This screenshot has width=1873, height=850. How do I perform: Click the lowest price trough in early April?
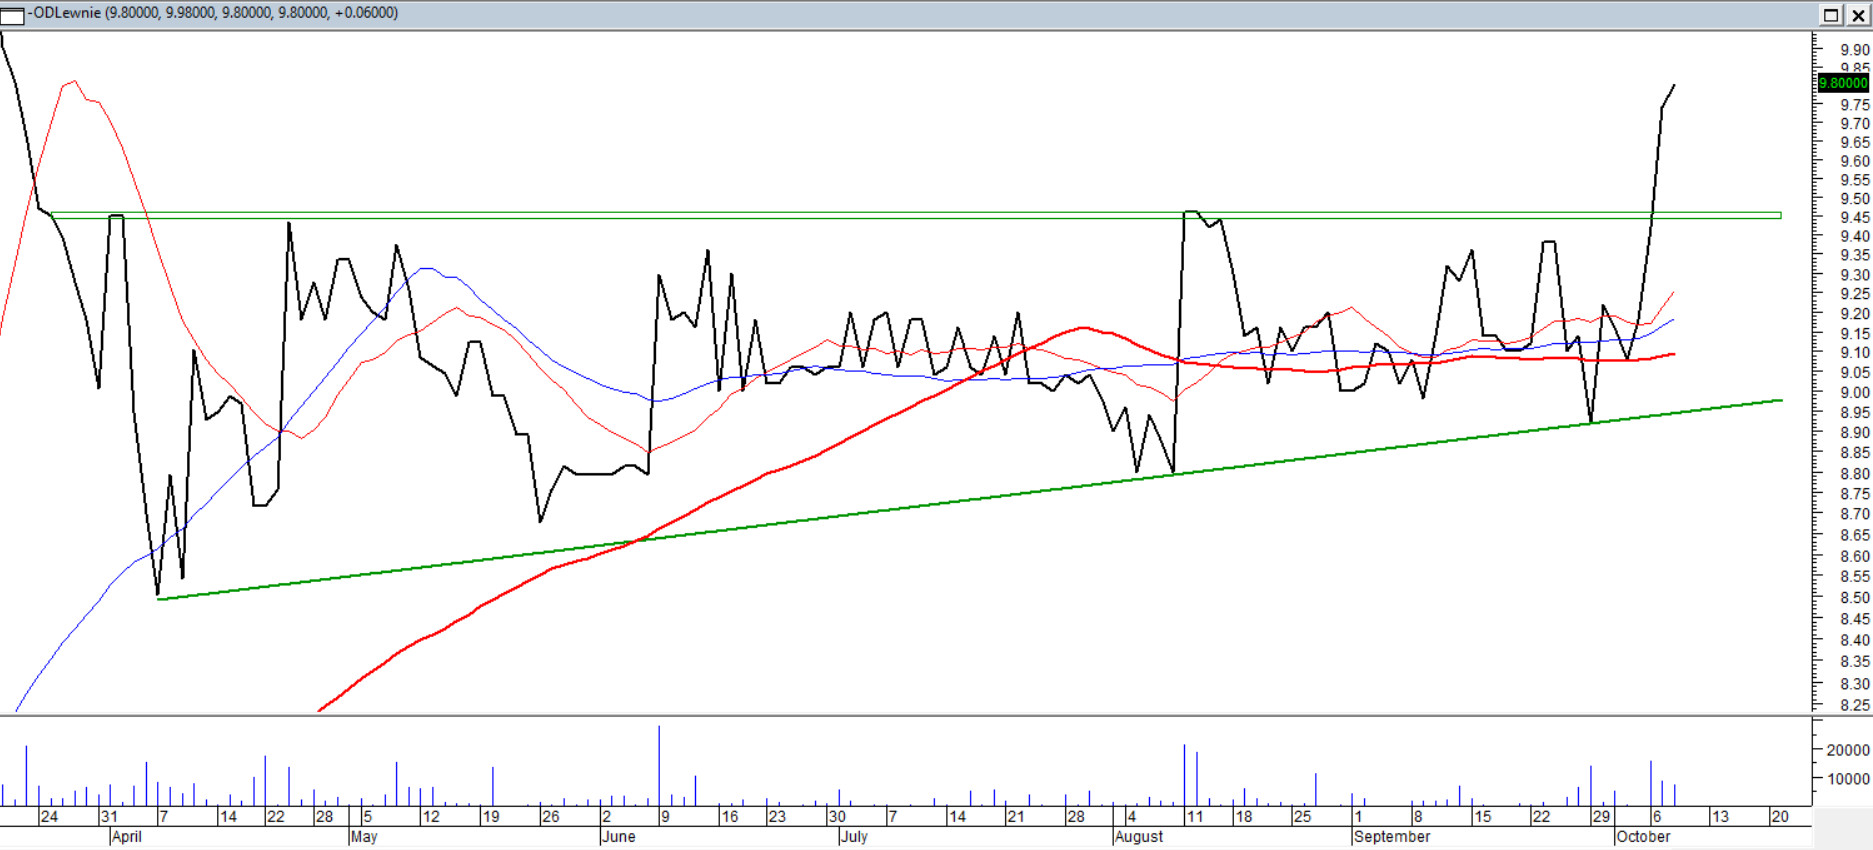[158, 595]
